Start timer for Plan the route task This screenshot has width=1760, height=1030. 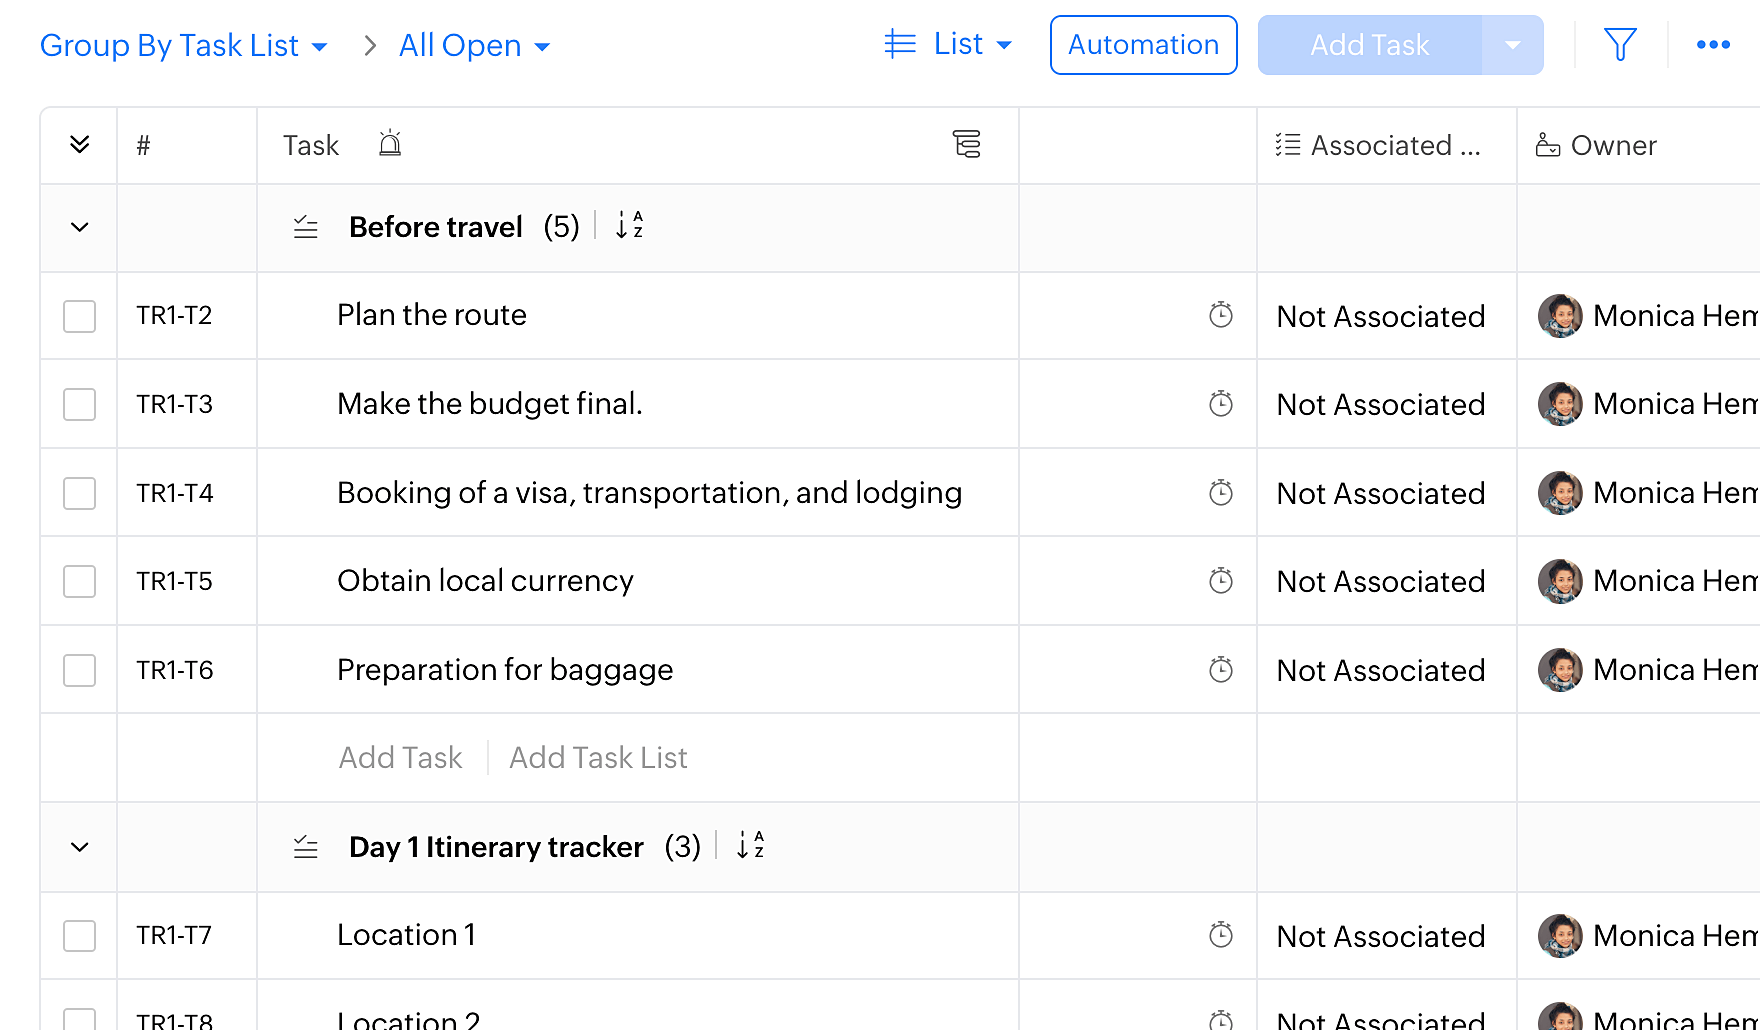[1220, 316]
